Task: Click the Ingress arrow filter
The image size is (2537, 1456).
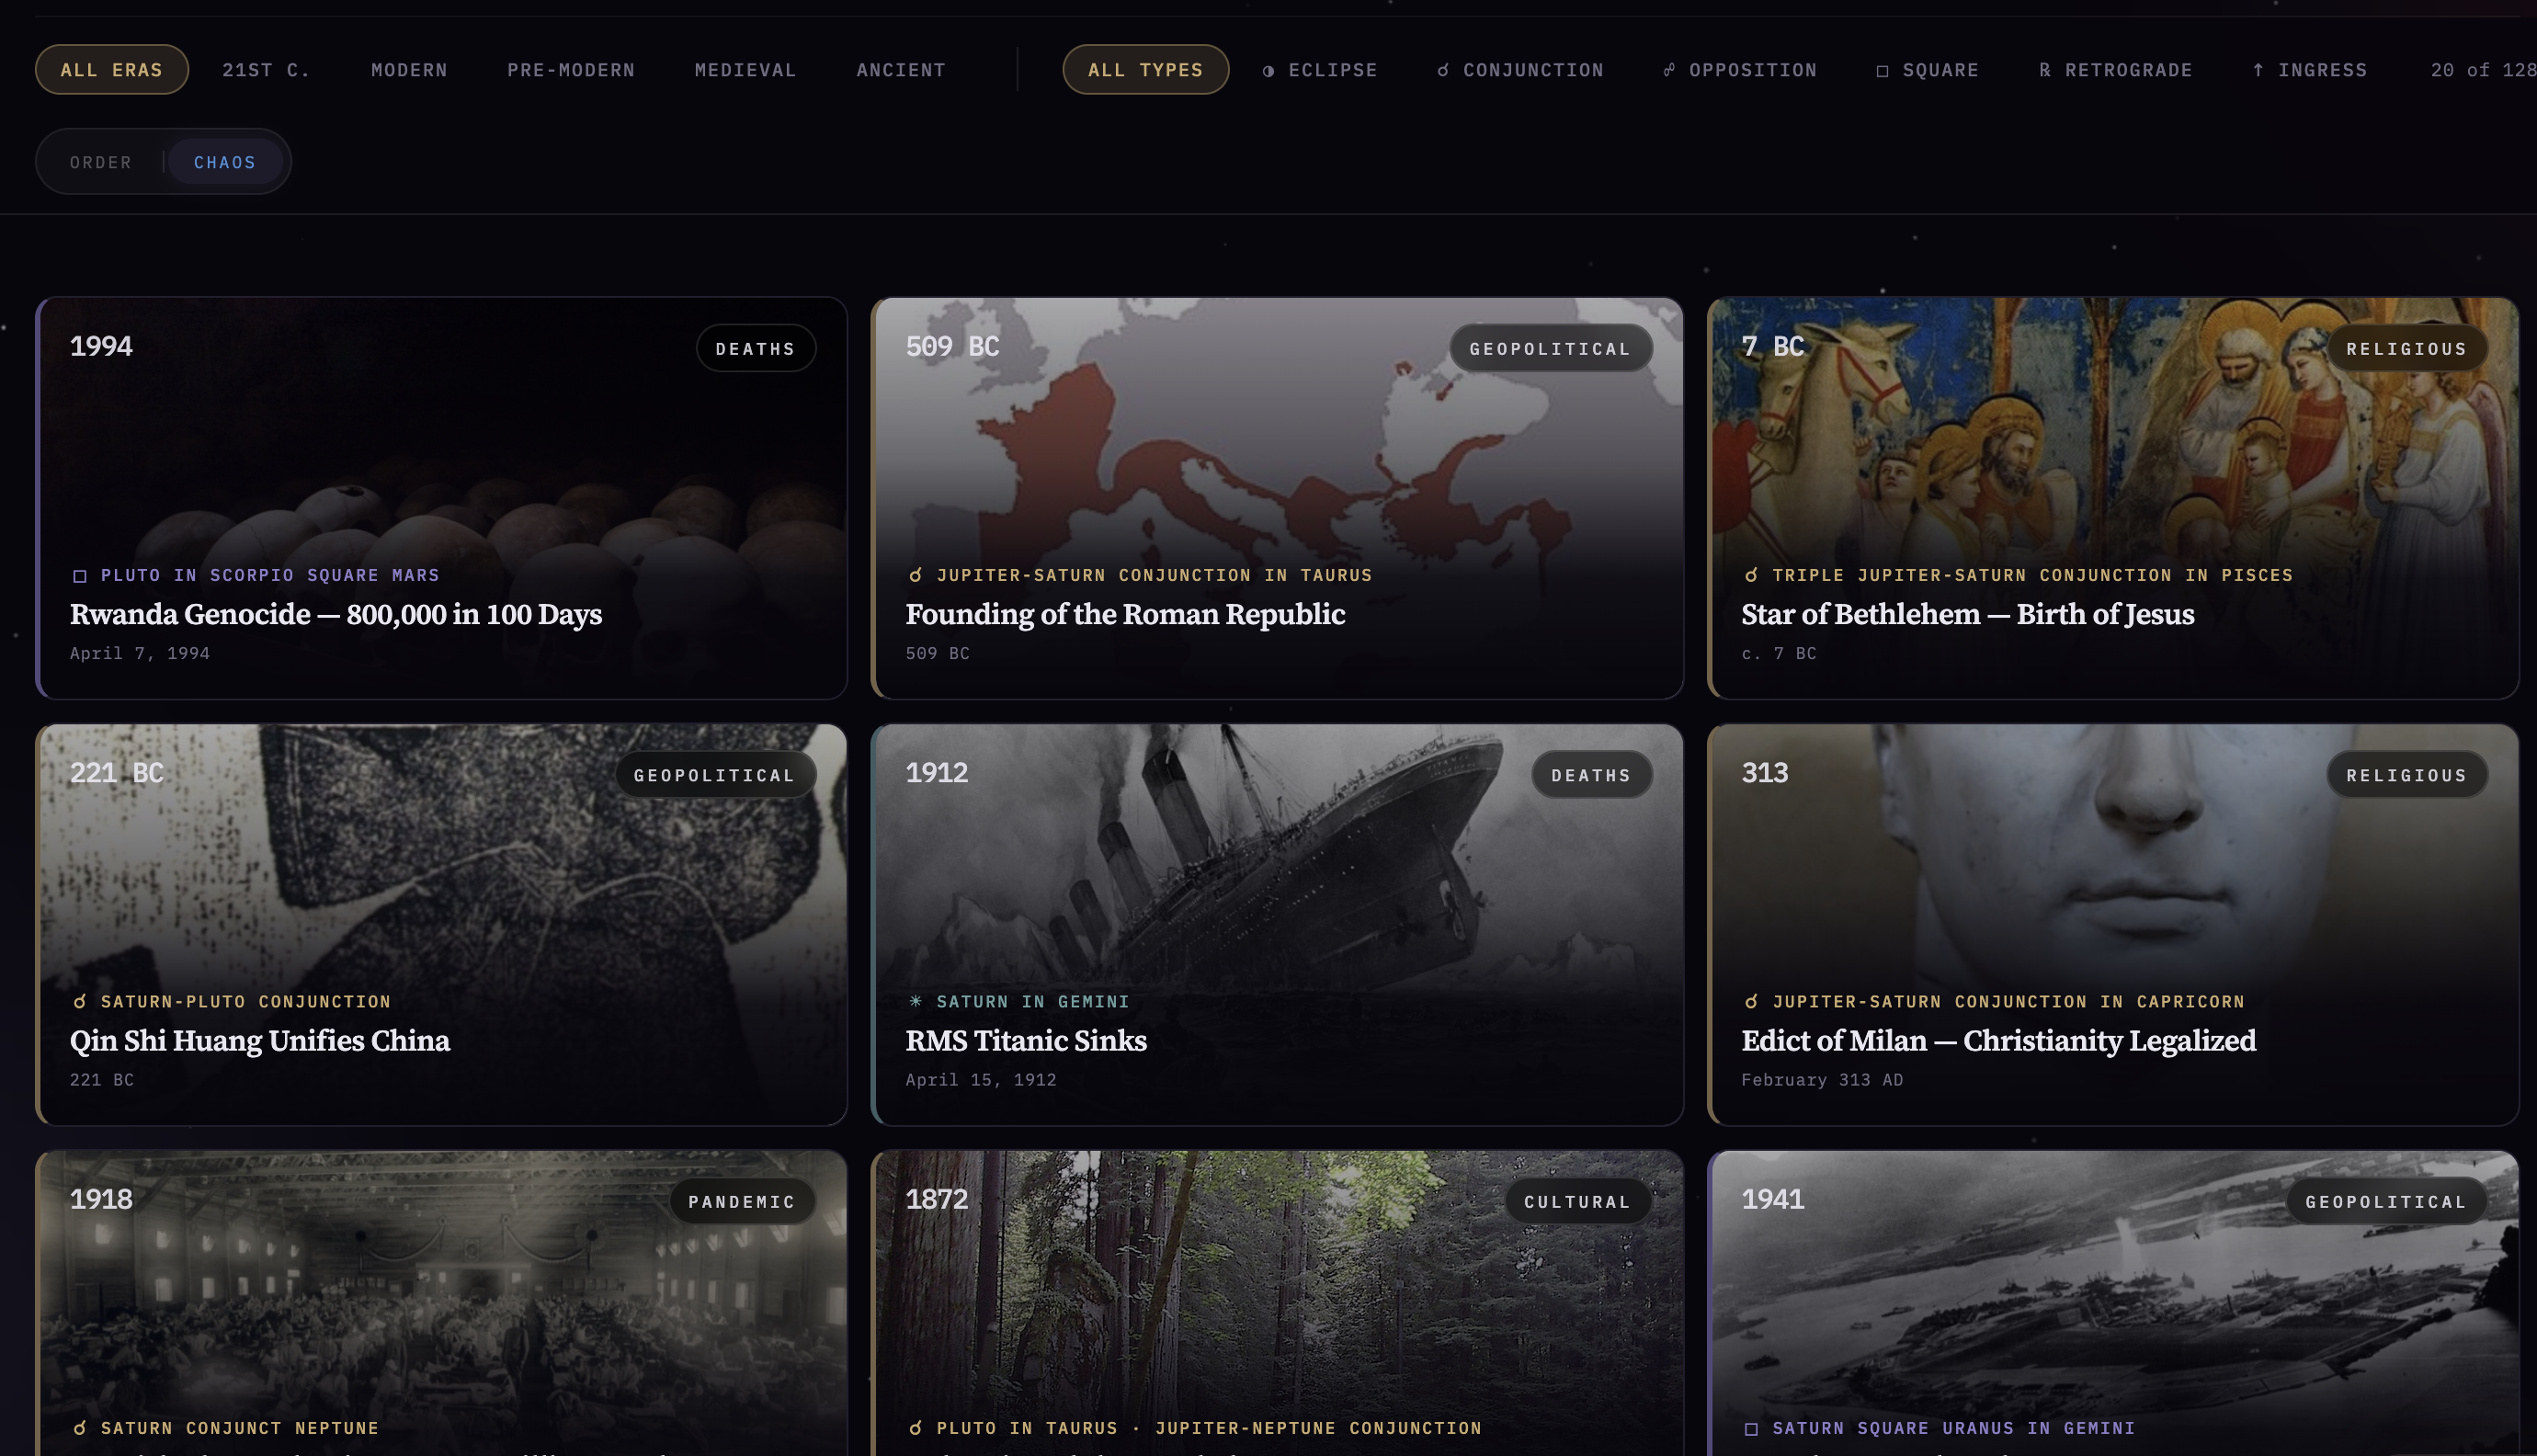Action: (2257, 71)
